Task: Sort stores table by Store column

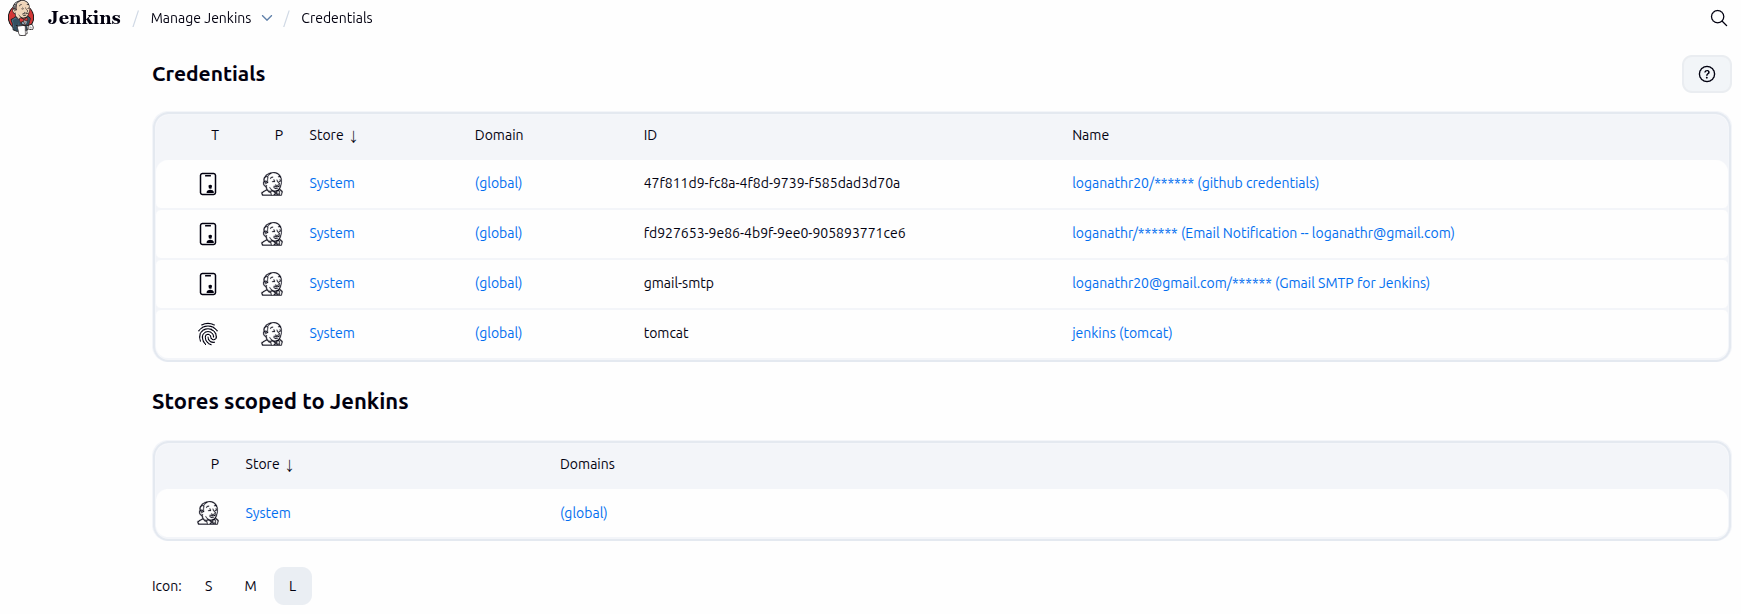Action: 269,464
